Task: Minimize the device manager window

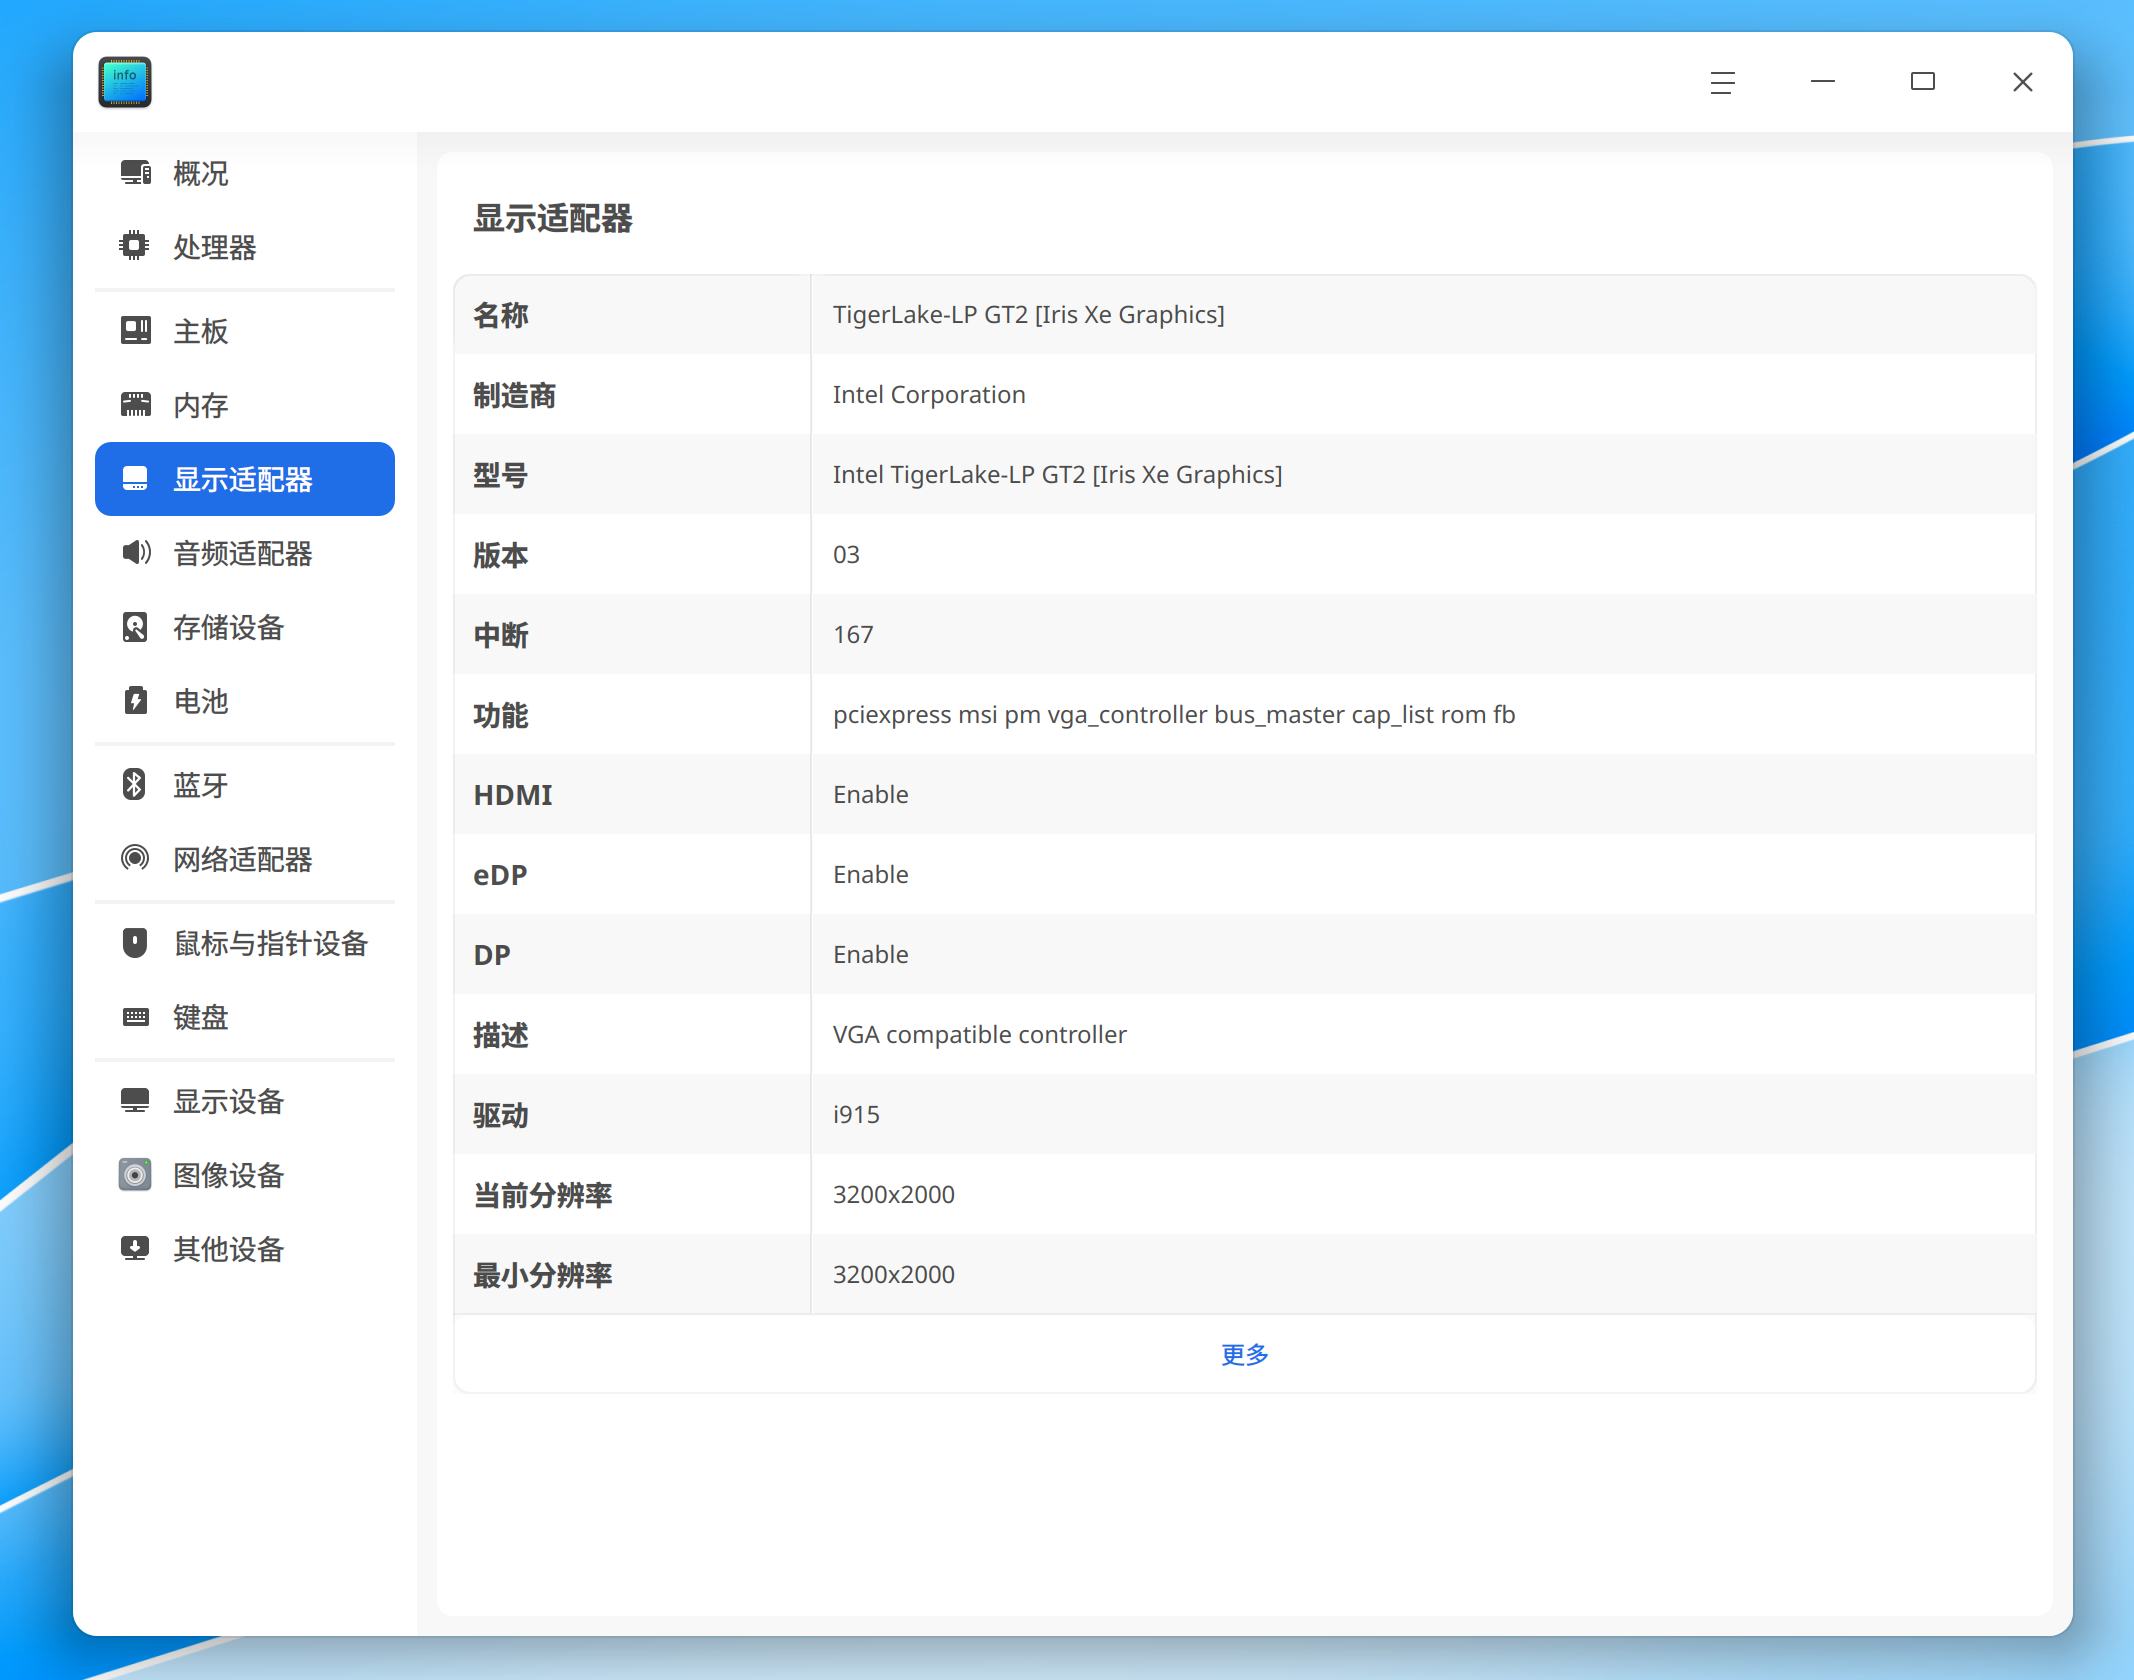Action: [1822, 82]
